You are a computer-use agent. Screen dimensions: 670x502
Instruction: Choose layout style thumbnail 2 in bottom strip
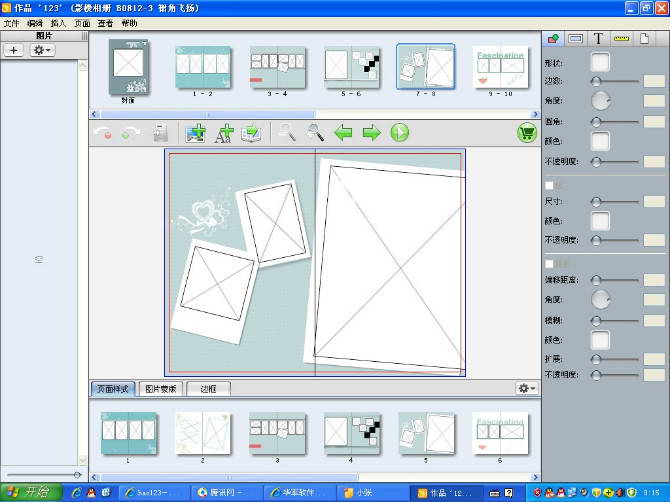(203, 433)
